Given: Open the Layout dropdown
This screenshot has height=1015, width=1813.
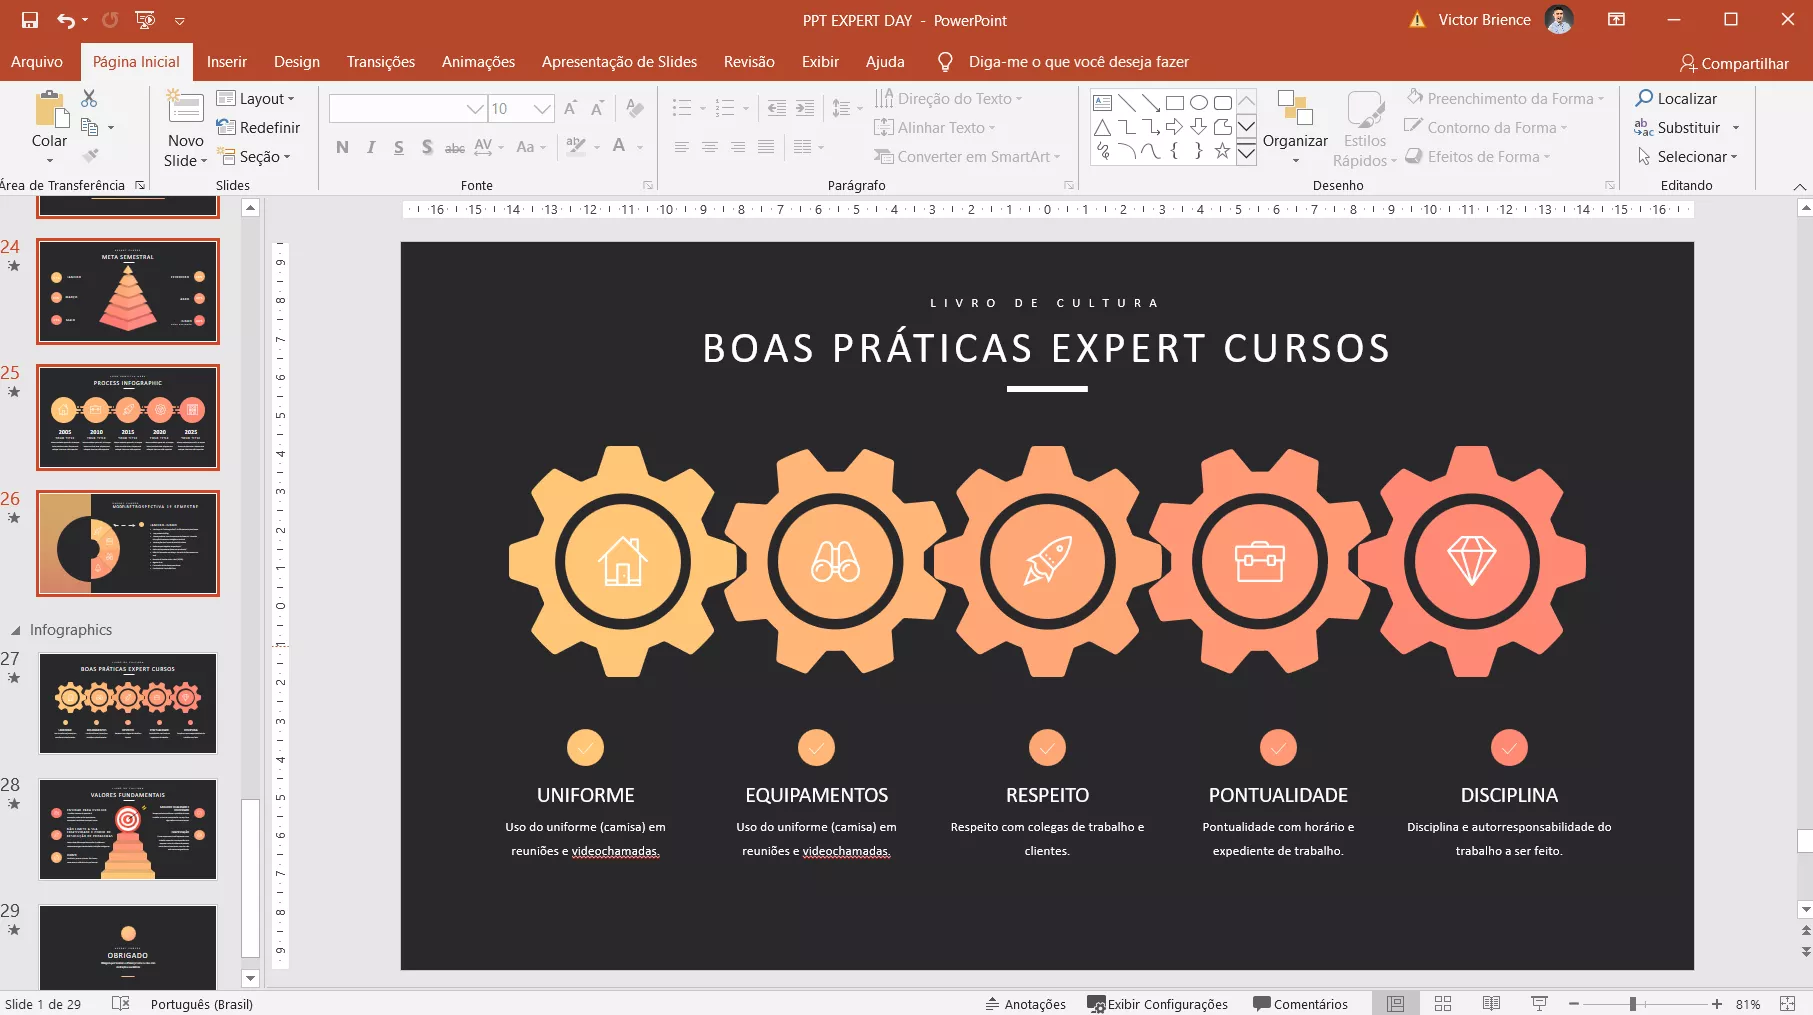Looking at the screenshot, I should 258,98.
